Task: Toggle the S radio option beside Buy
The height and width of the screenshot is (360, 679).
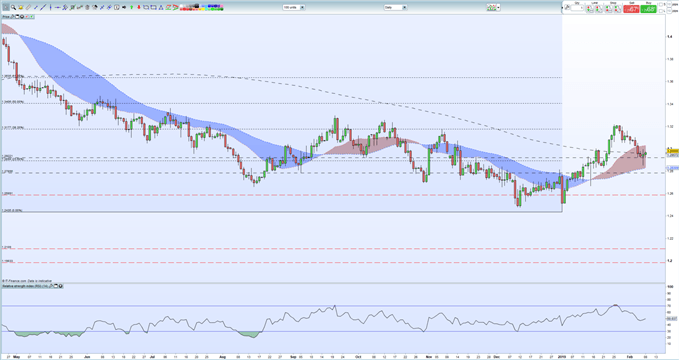Action: 661,4
